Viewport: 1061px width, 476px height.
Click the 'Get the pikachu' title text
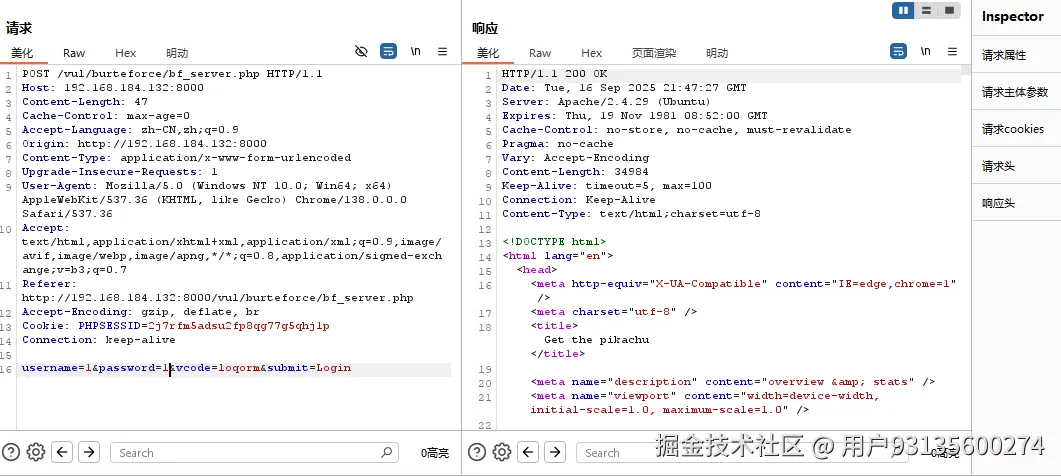coord(596,340)
